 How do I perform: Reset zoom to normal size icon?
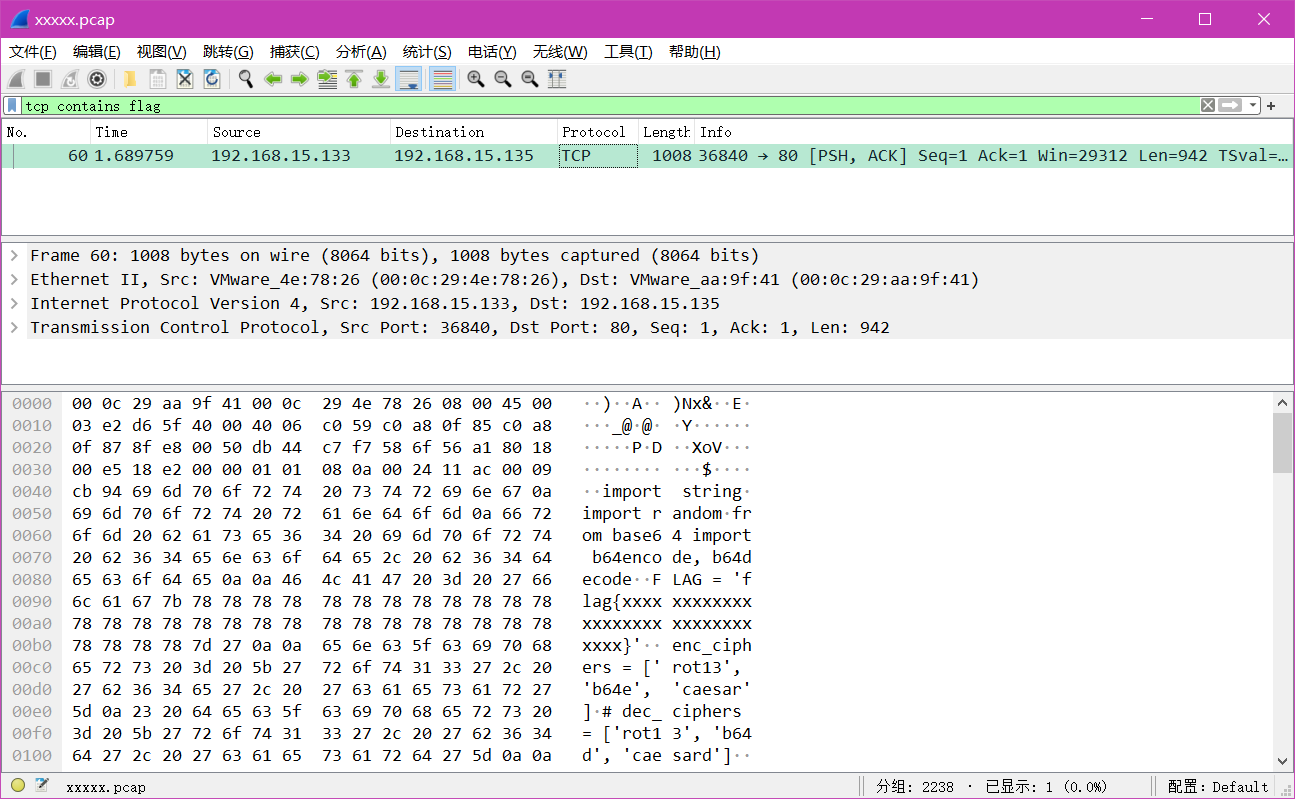[530, 79]
